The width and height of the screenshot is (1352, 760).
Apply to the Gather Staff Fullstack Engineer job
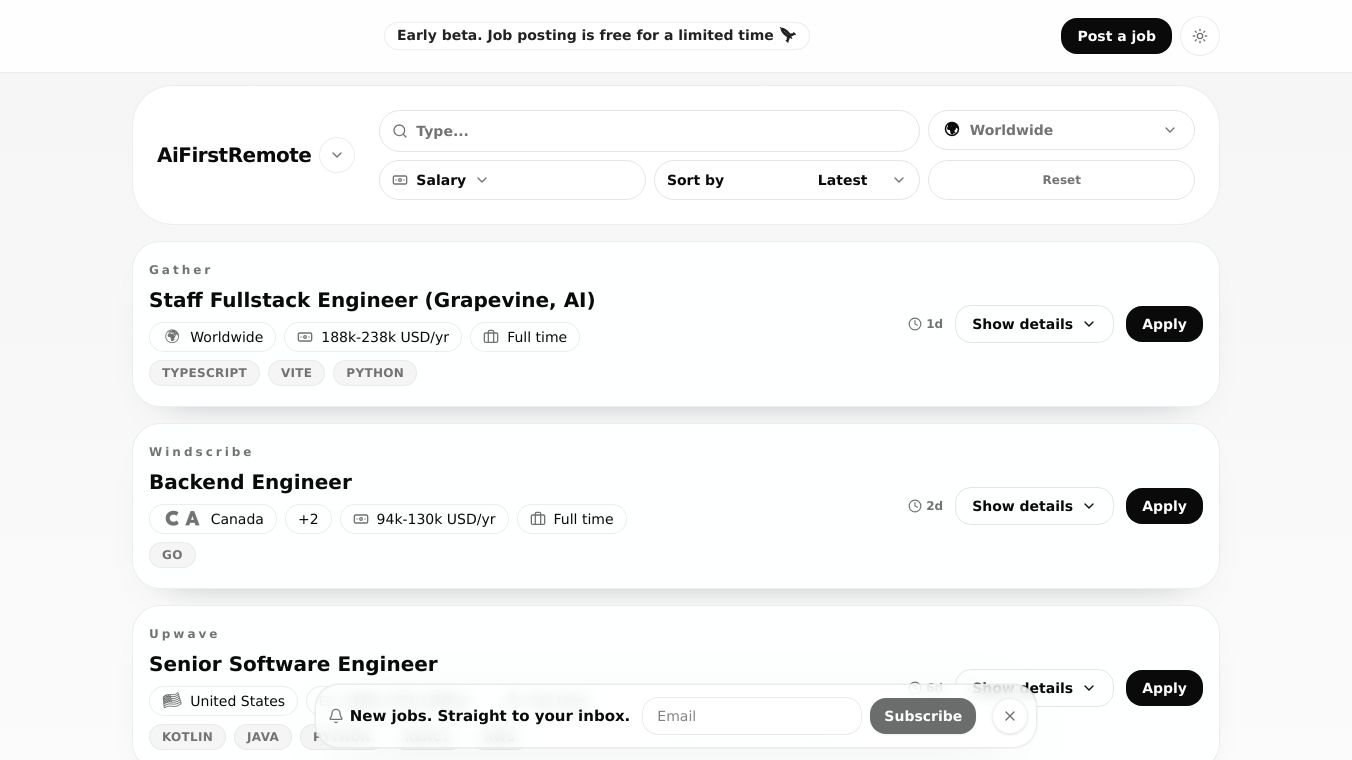tap(1164, 324)
